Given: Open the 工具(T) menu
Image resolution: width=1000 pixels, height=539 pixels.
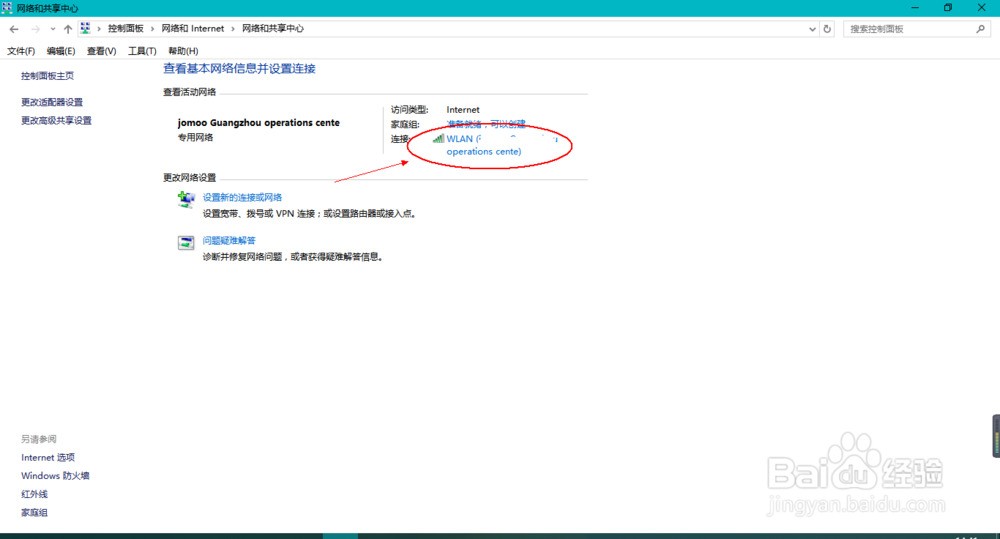Looking at the screenshot, I should point(143,51).
